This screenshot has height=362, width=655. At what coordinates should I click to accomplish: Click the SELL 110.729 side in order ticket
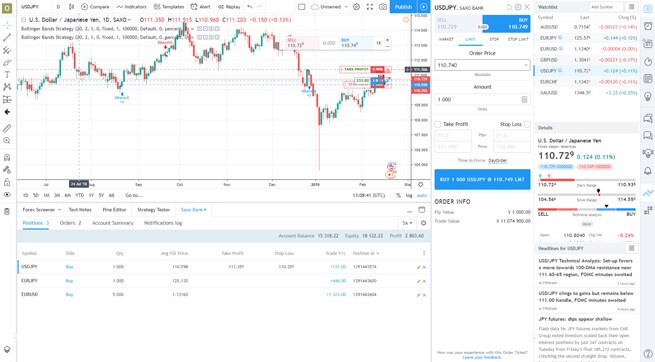458,24
